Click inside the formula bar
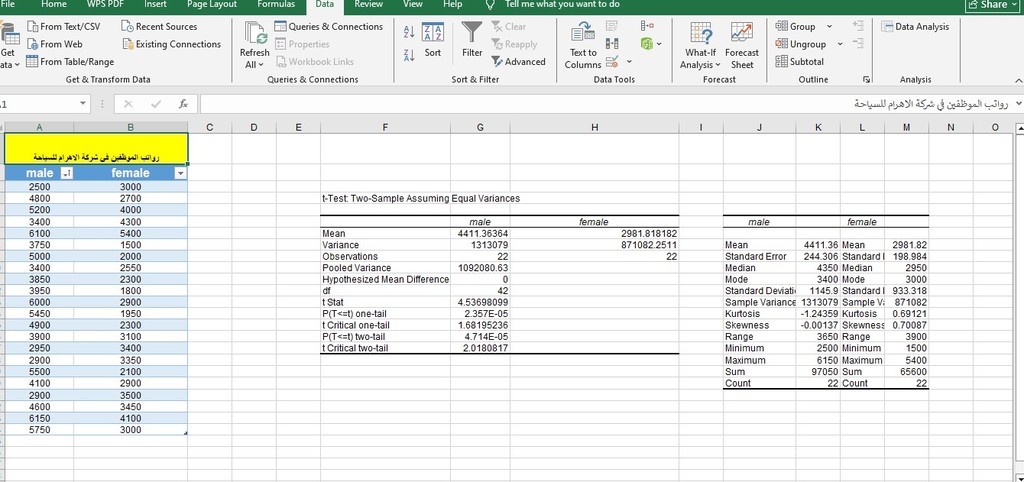 [x=600, y=103]
